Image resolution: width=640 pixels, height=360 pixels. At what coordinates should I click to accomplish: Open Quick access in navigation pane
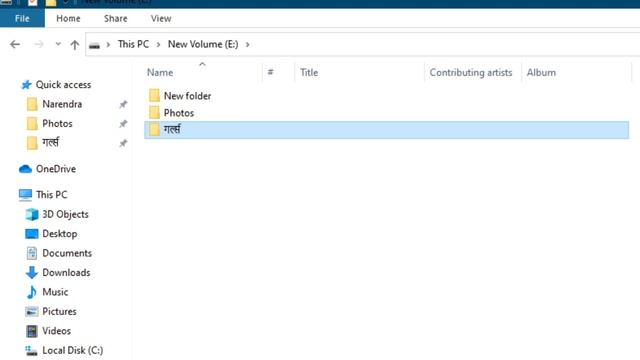point(63,84)
